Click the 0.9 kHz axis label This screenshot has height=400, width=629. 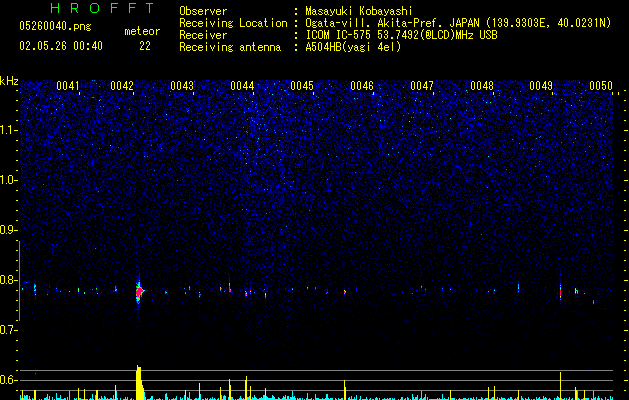point(9,230)
